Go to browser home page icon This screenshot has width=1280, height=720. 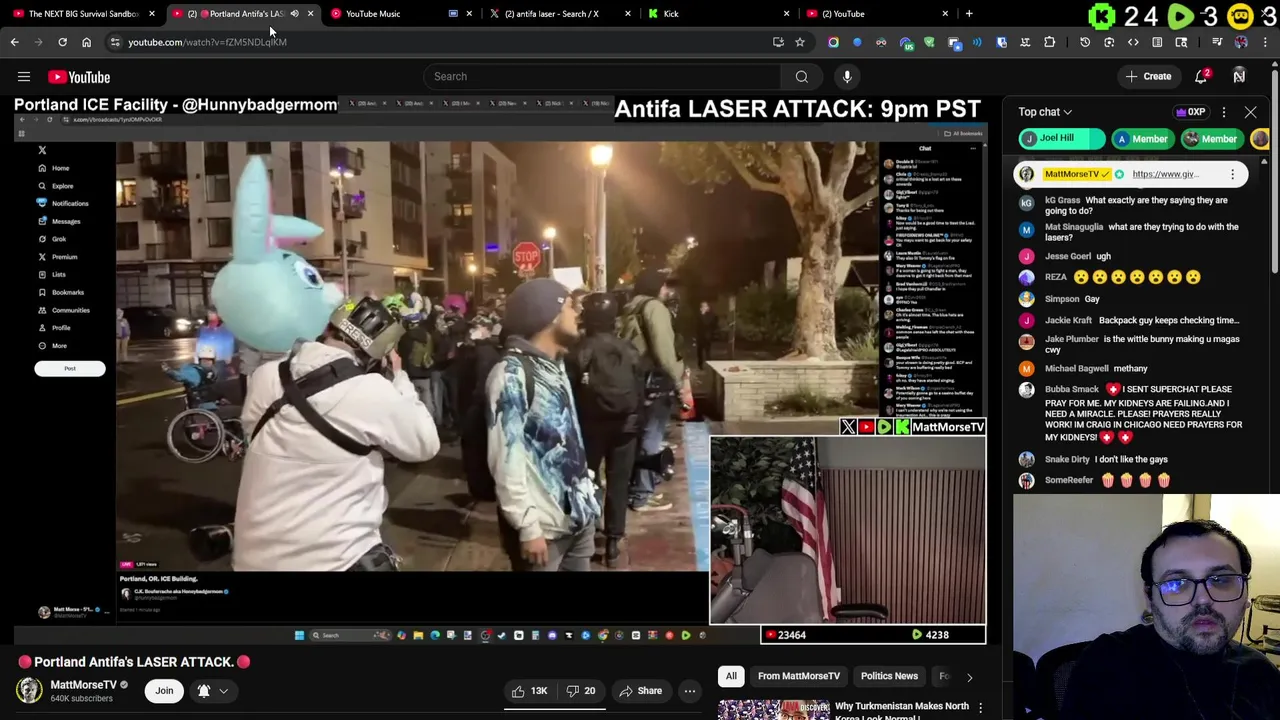86,42
